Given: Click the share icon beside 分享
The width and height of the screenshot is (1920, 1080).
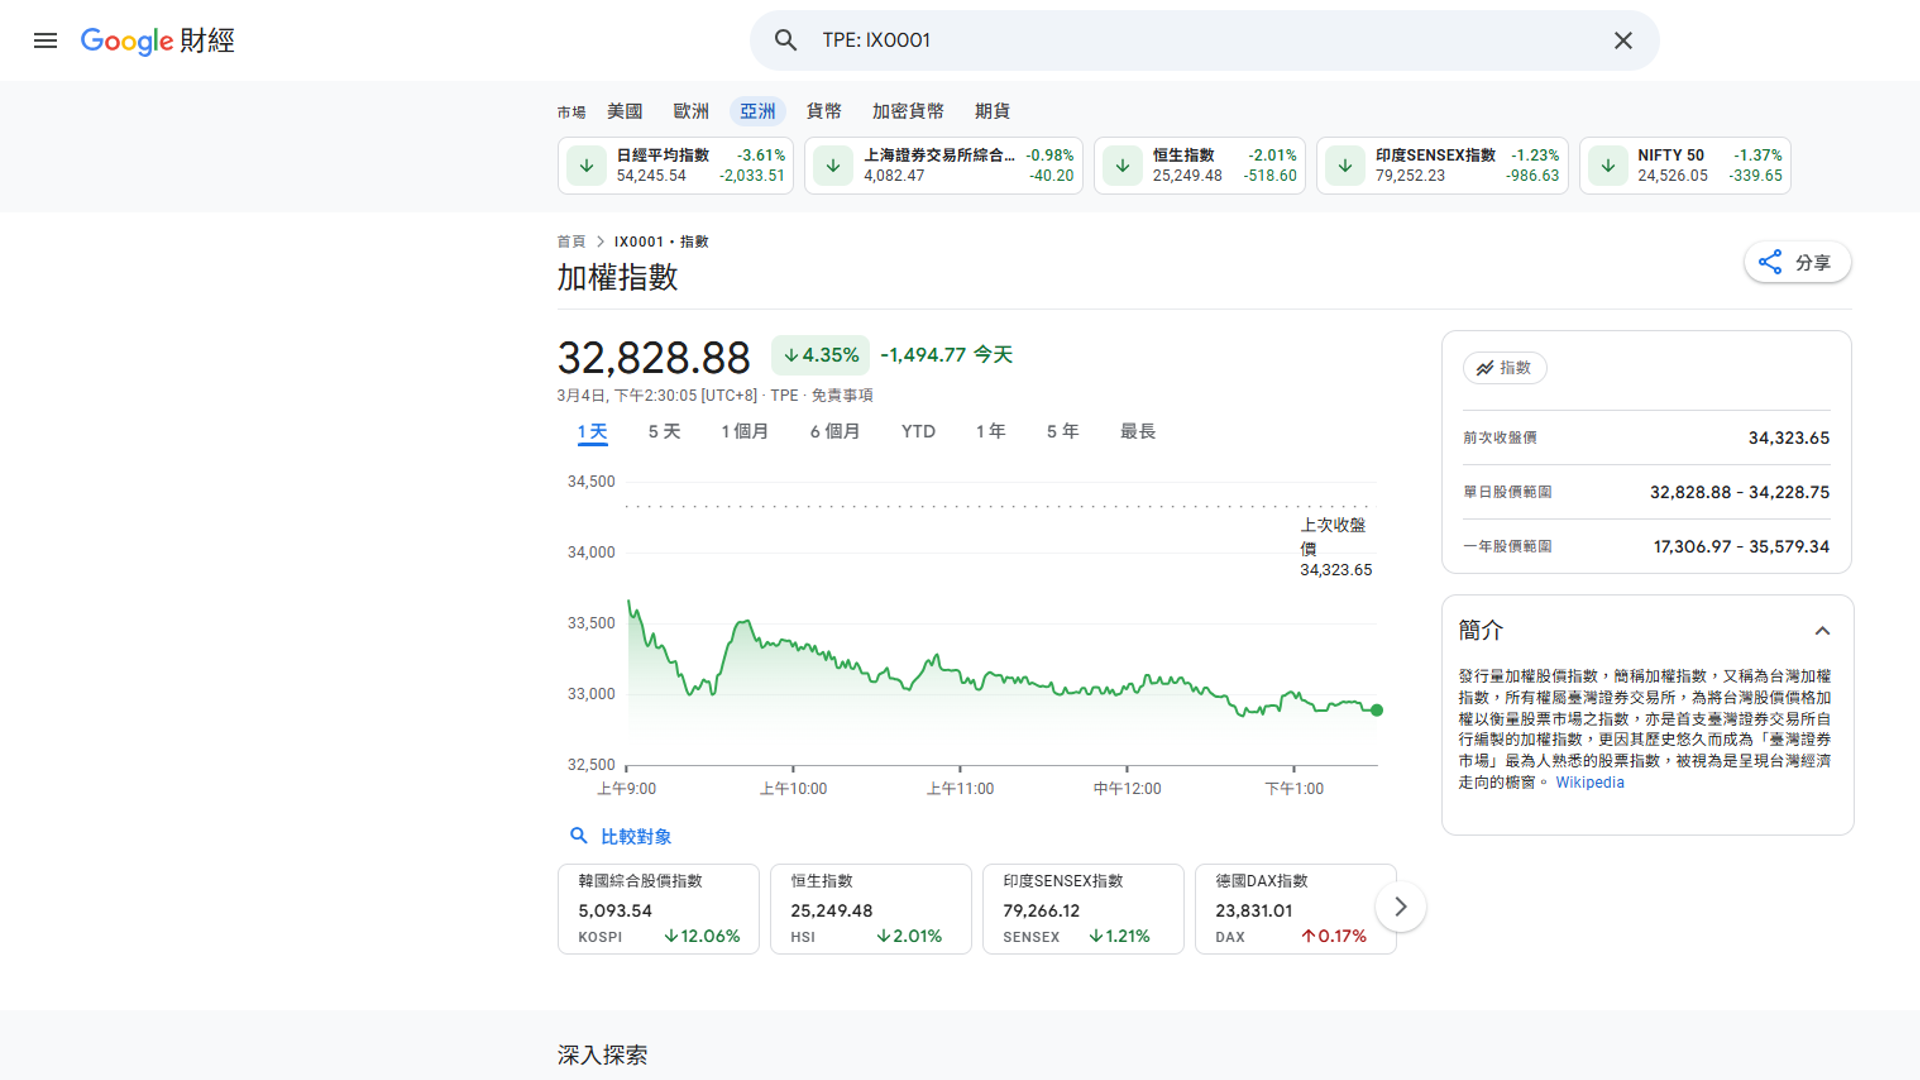Looking at the screenshot, I should pyautogui.click(x=1770, y=261).
